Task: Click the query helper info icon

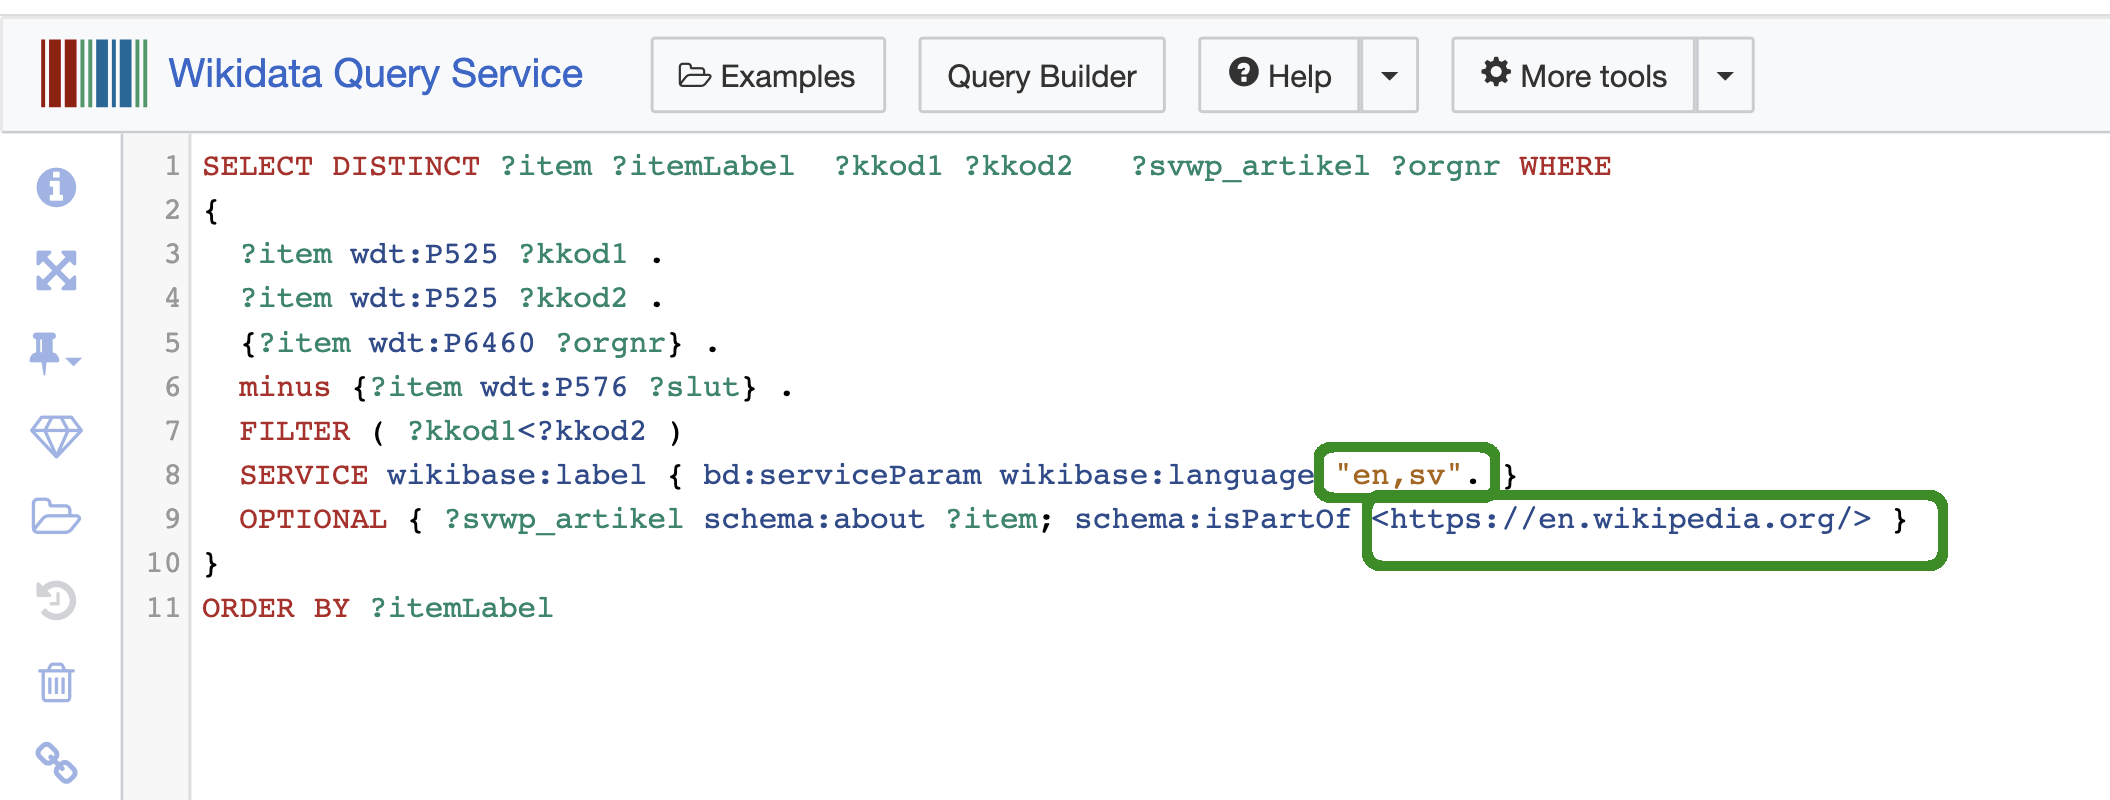Action: point(56,187)
